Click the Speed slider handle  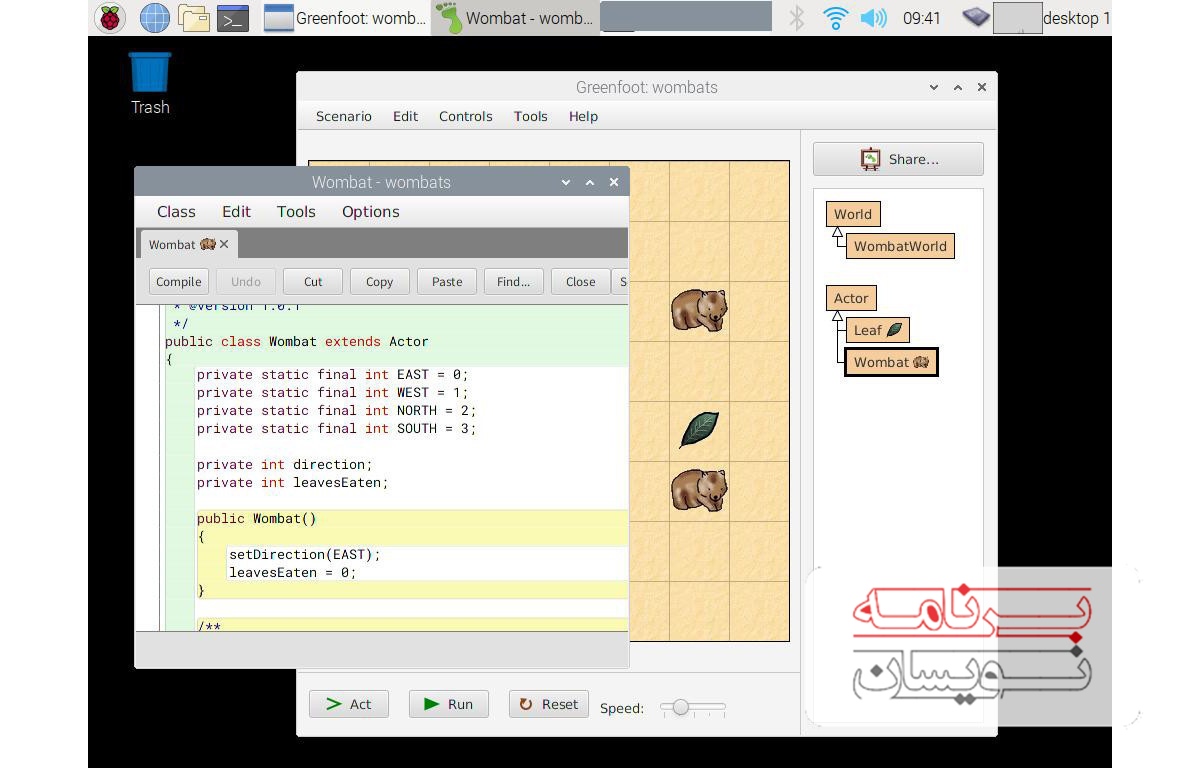click(x=681, y=708)
